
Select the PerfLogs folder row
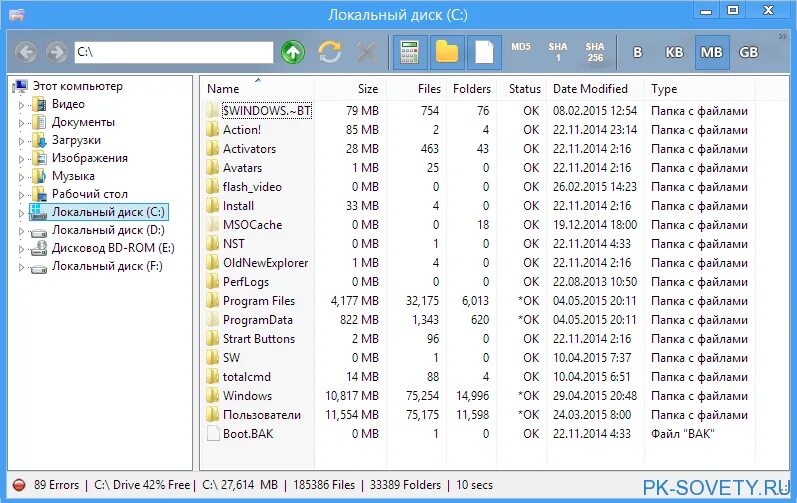click(x=478, y=282)
